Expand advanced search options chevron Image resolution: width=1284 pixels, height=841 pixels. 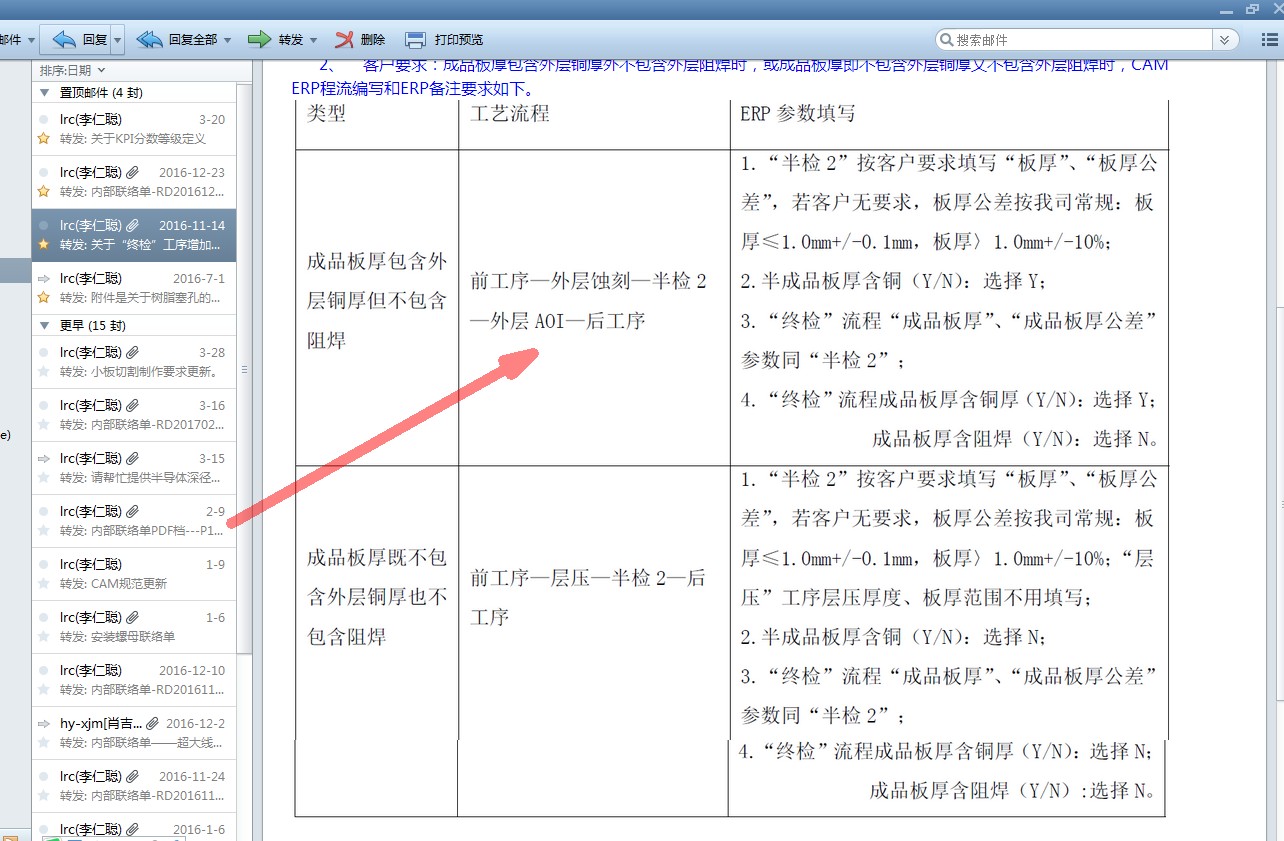[1226, 40]
